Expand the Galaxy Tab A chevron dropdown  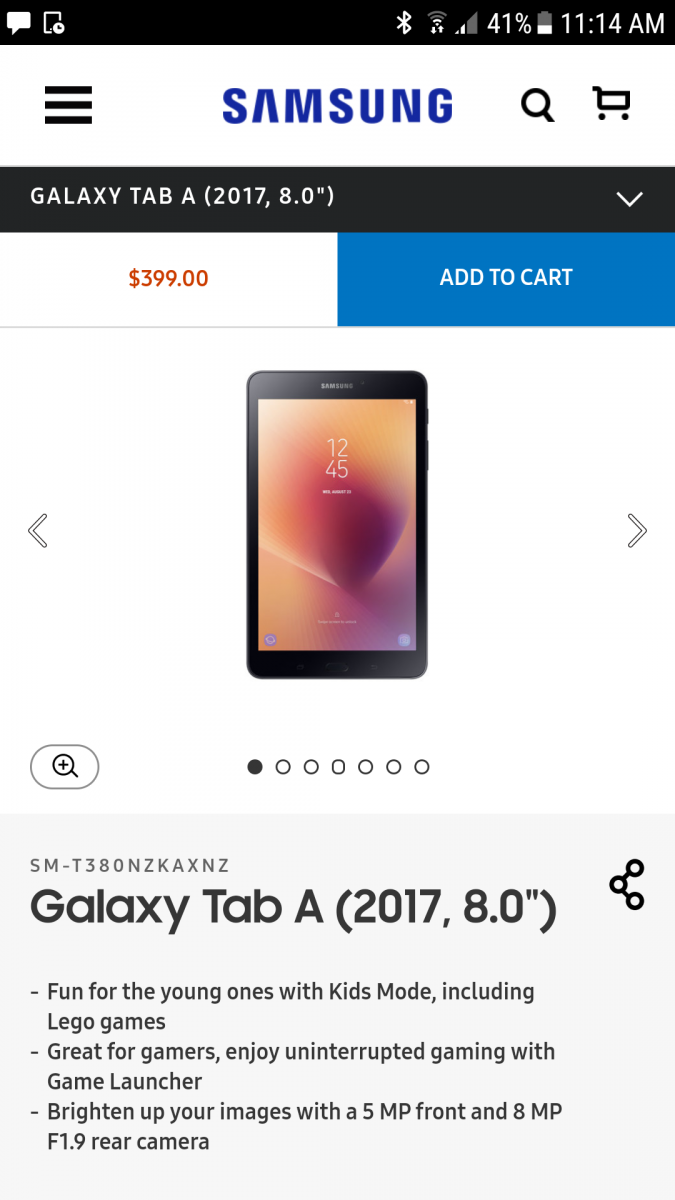tap(630, 199)
